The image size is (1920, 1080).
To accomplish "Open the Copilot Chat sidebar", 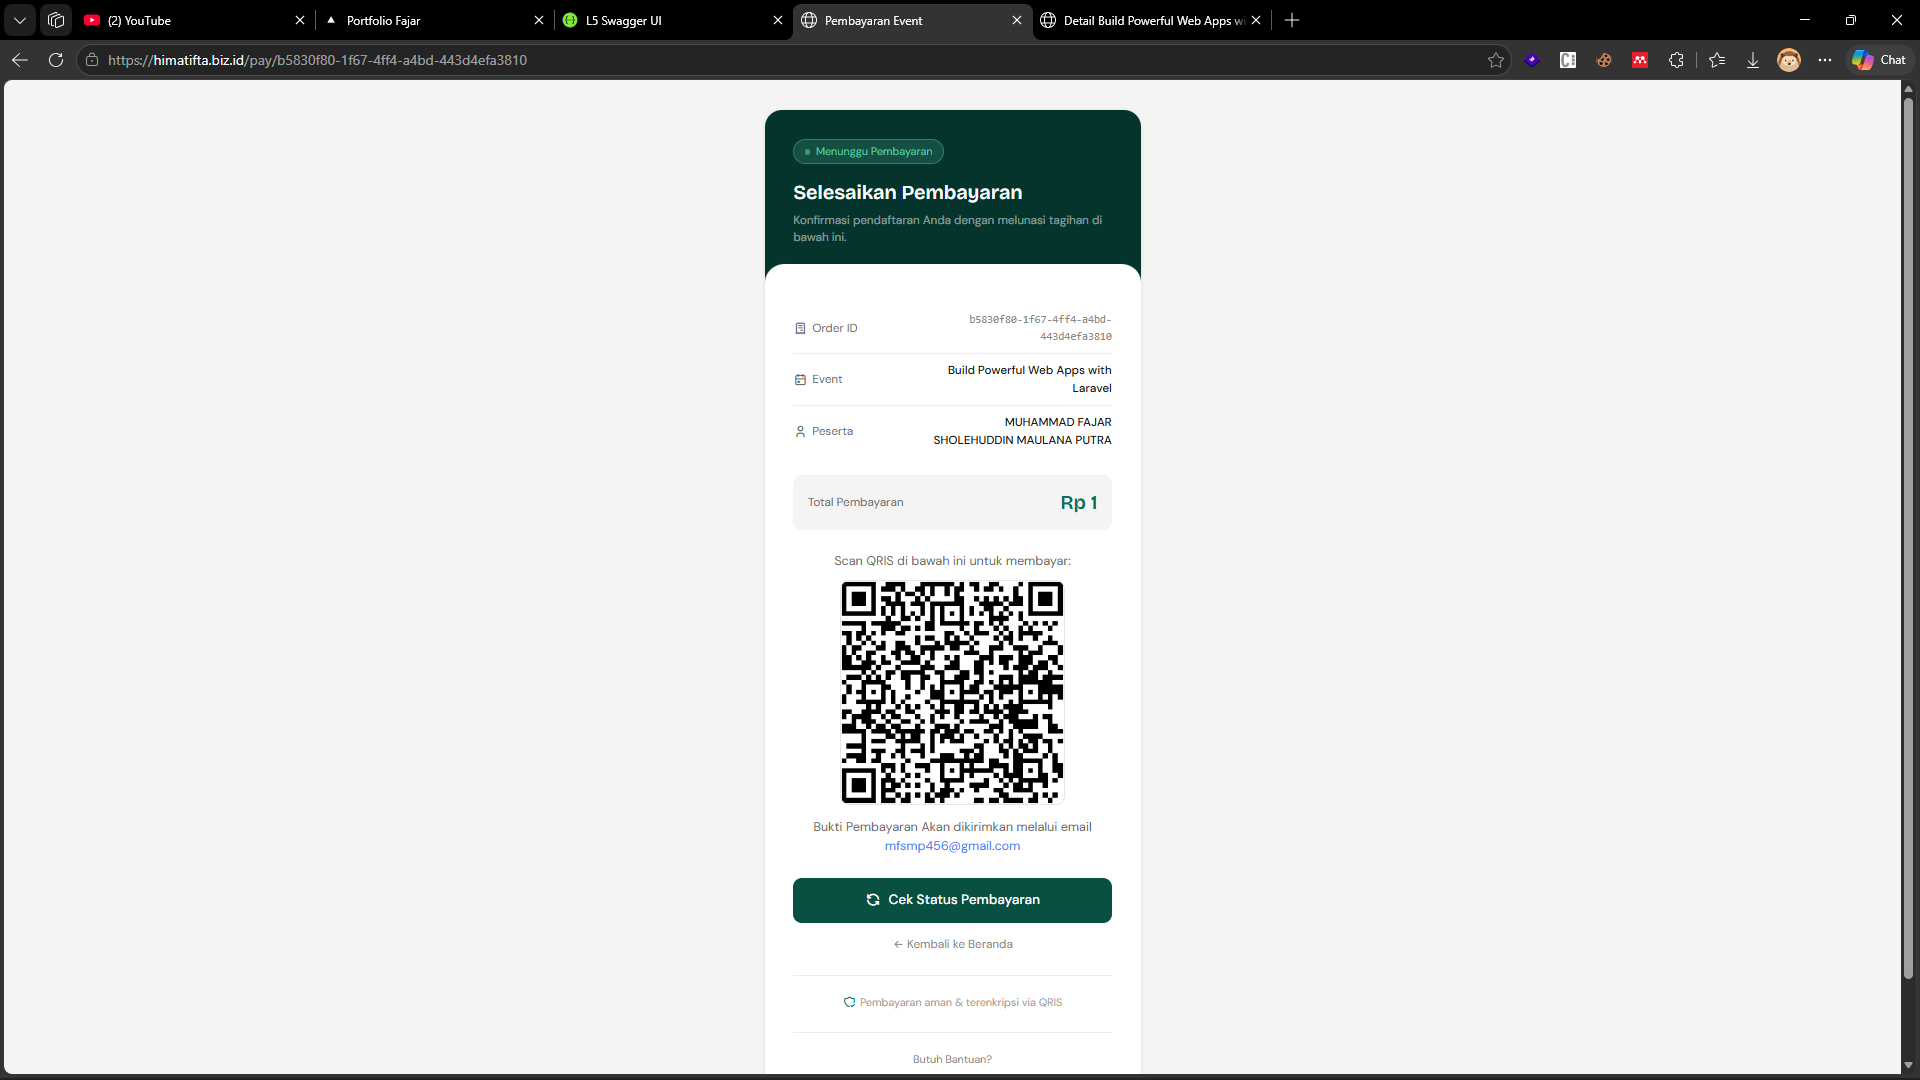I will coord(1879,60).
